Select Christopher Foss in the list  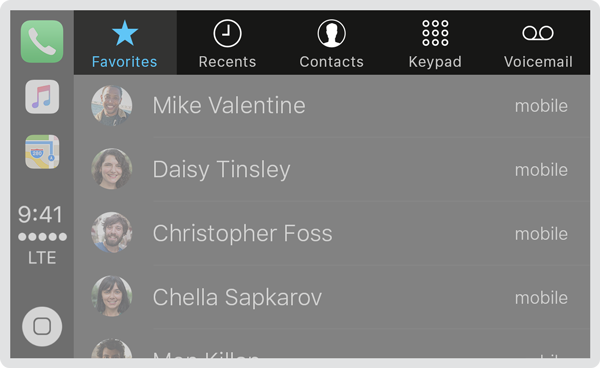pyautogui.click(x=332, y=233)
